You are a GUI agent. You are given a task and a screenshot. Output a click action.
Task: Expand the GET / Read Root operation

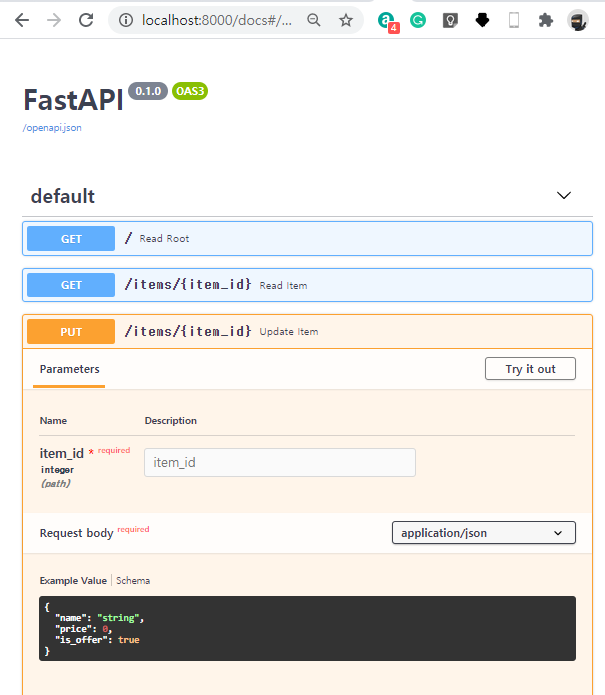tap(308, 238)
